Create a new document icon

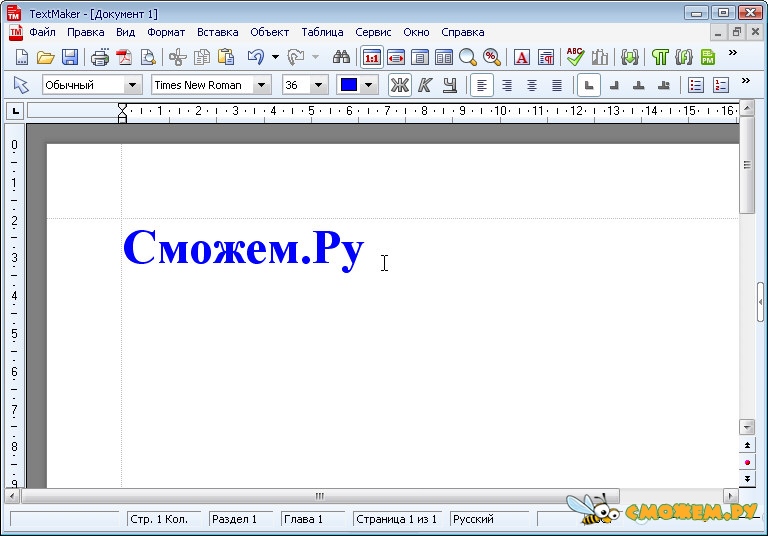point(22,57)
